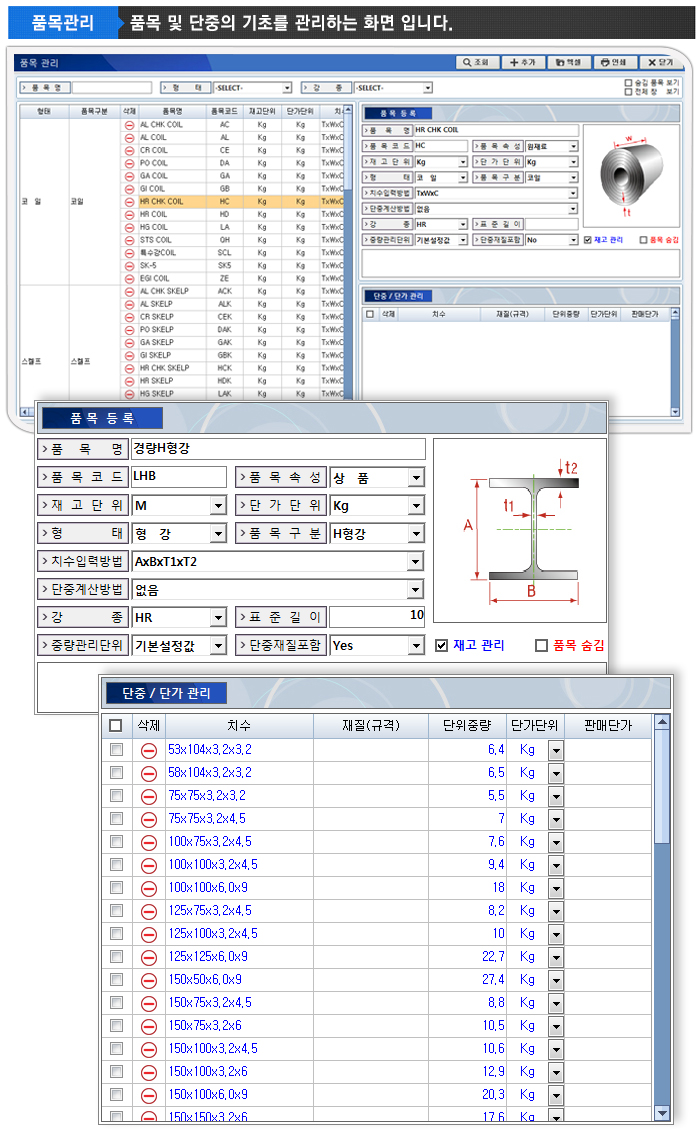
Task: Delete the AL CHK SKELP item
Action: tap(129, 292)
